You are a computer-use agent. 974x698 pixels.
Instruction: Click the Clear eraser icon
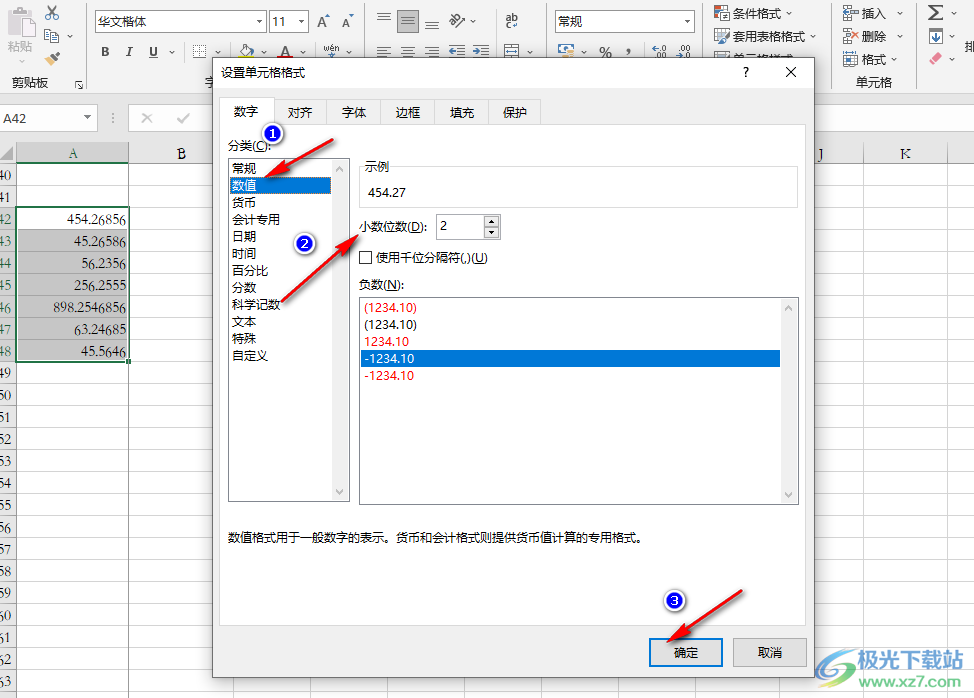point(935,59)
